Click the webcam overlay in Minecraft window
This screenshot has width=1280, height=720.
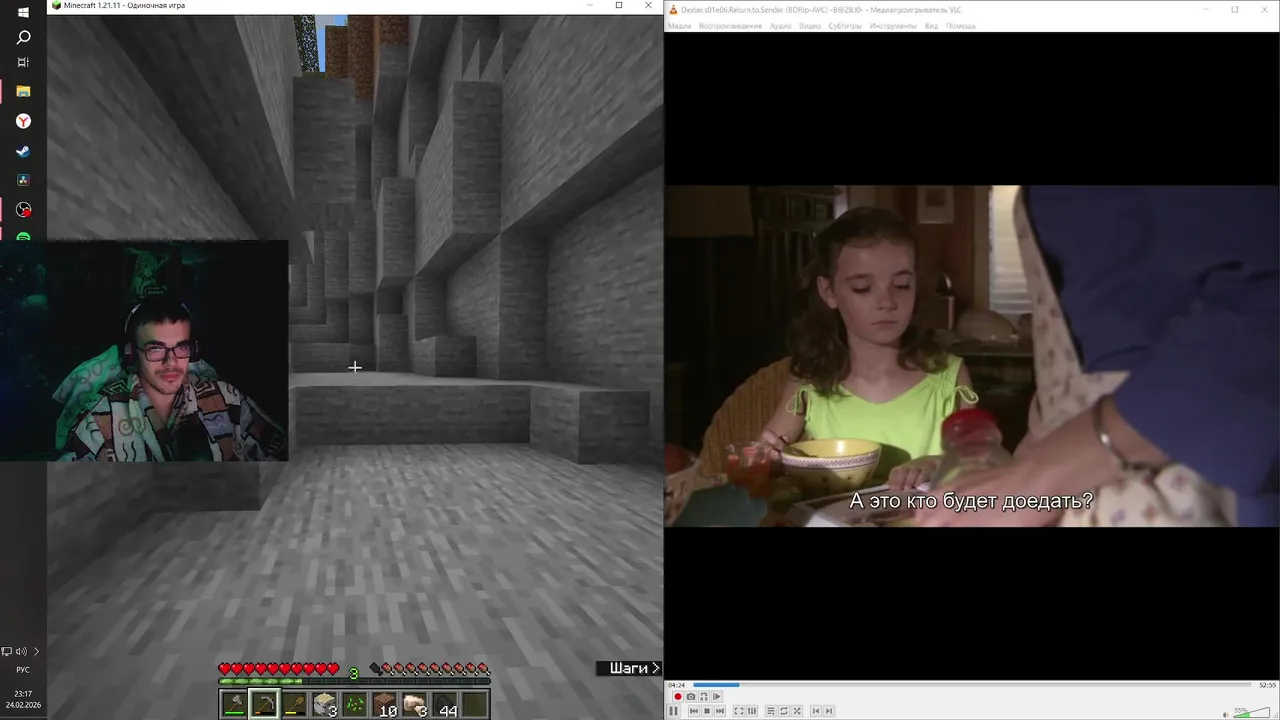[144, 350]
